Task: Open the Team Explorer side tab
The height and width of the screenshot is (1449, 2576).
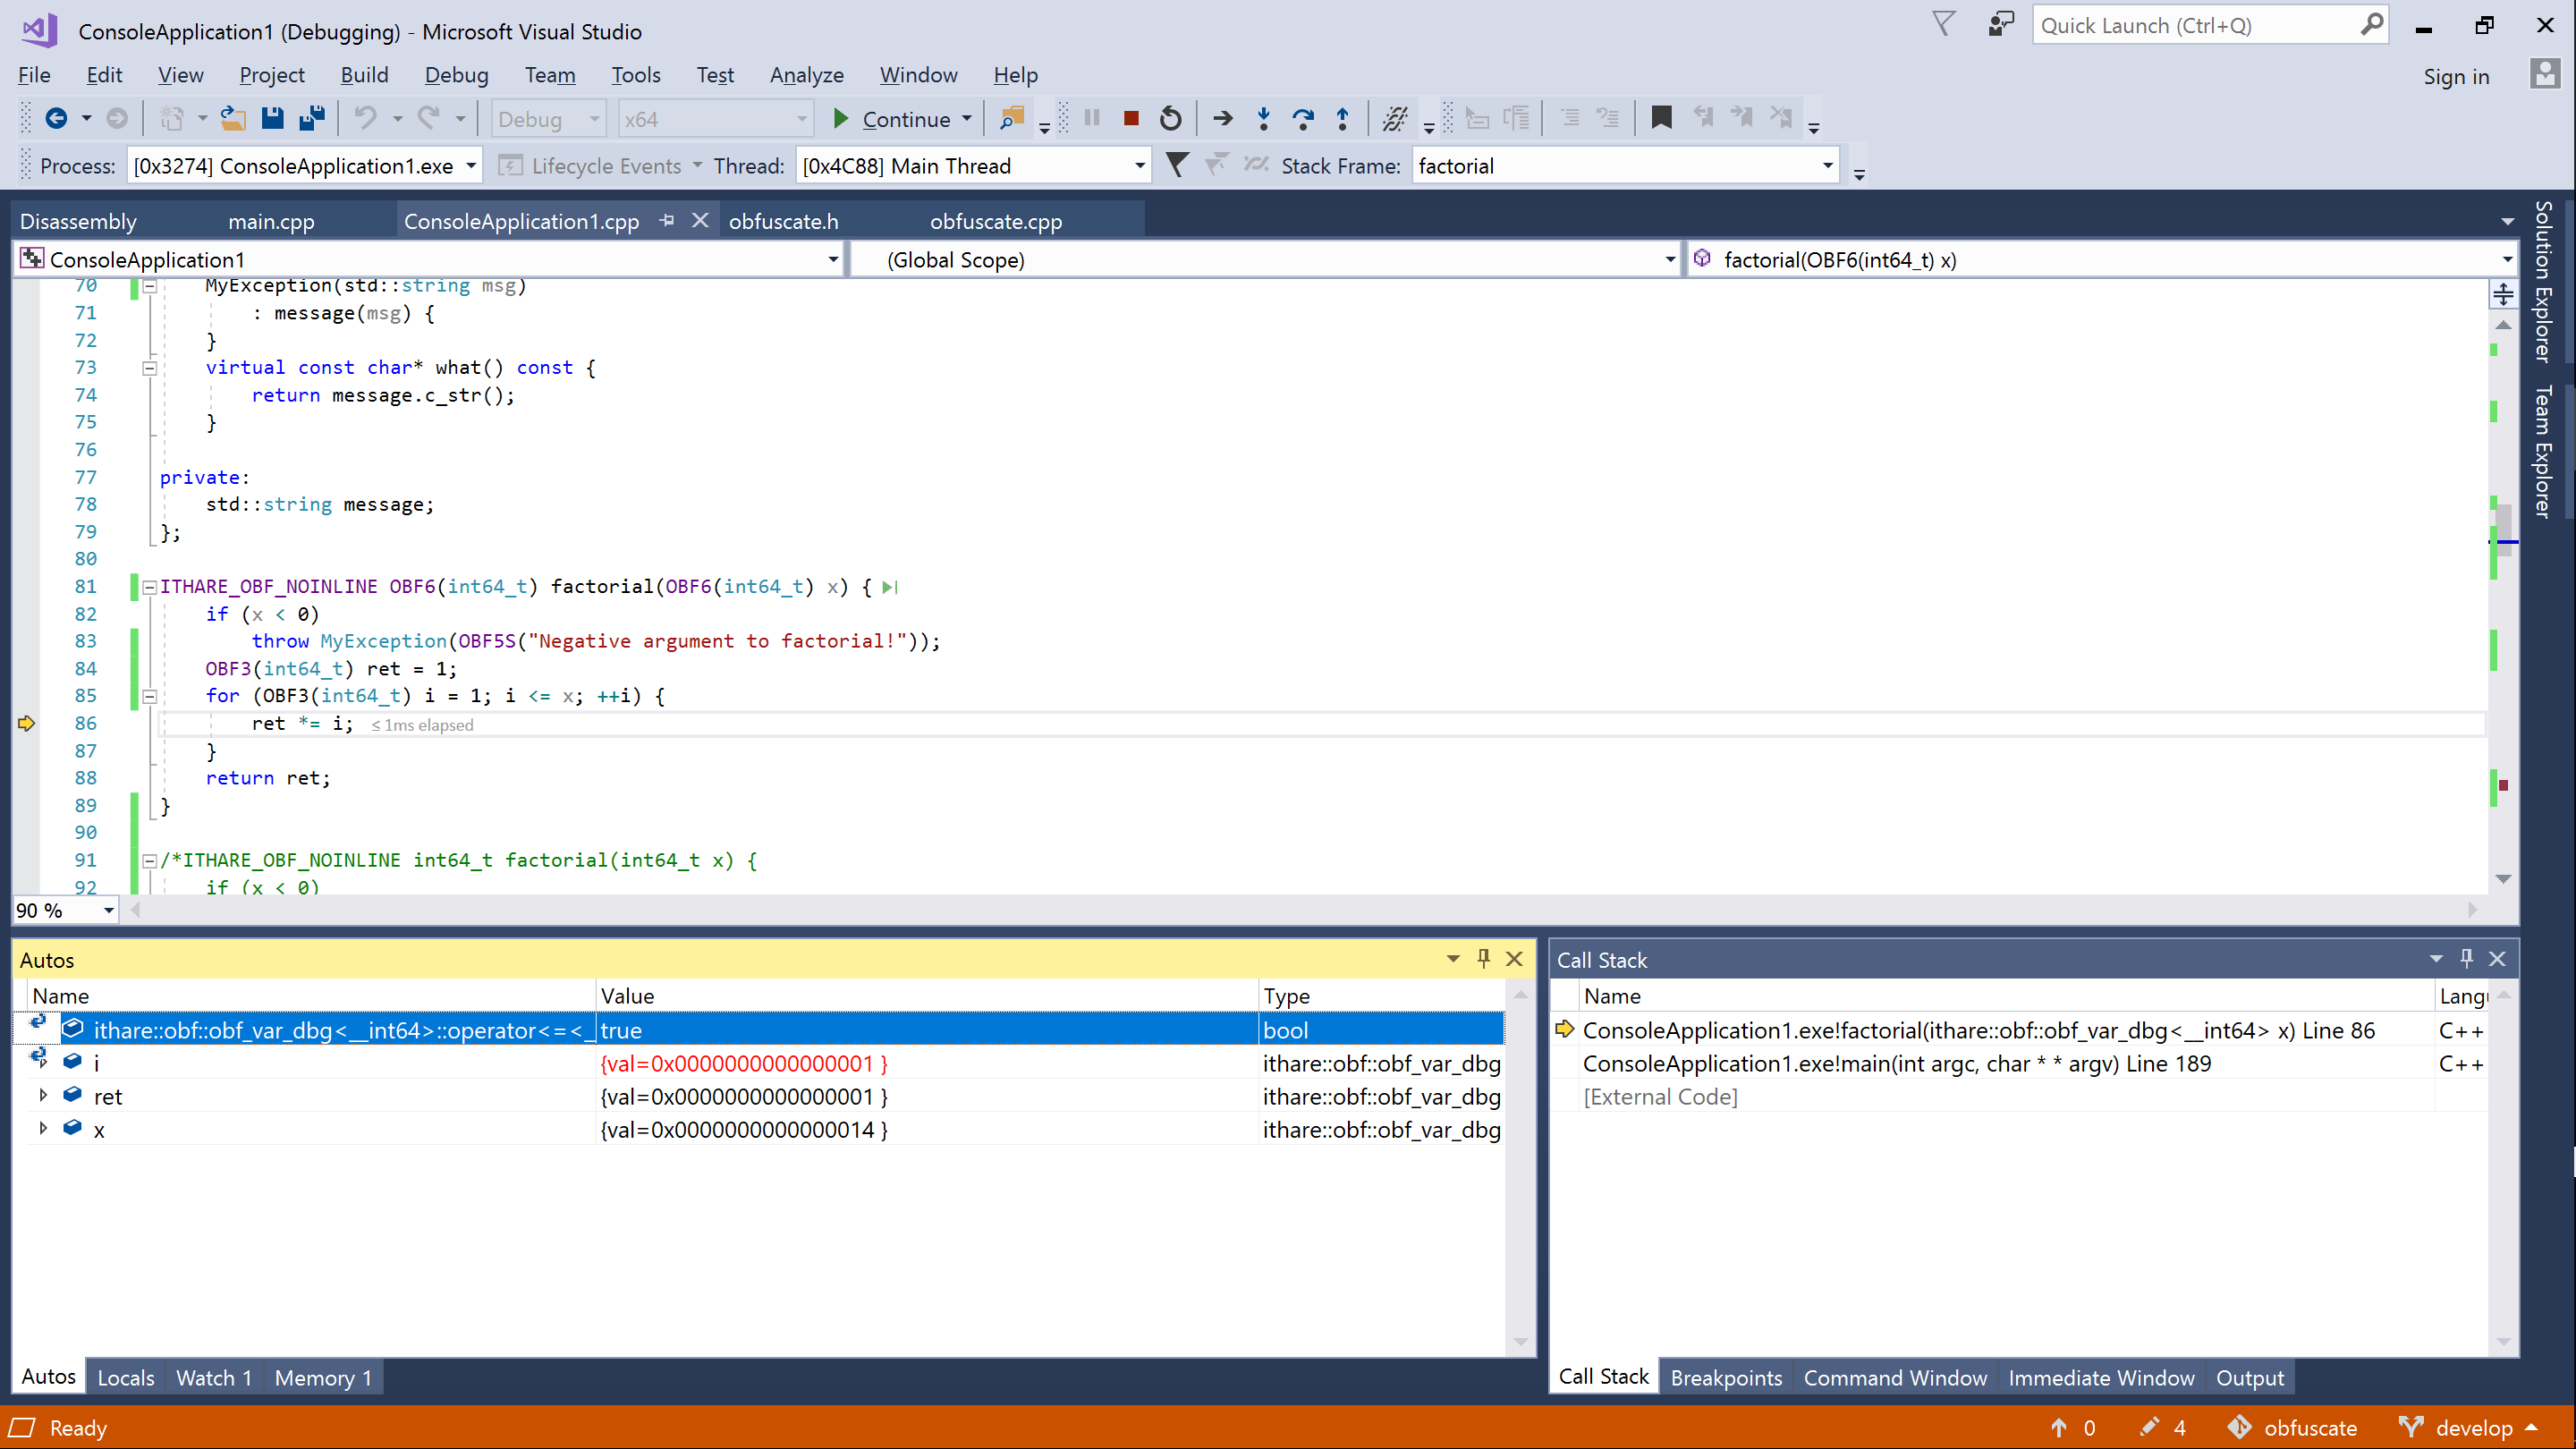Action: click(2542, 452)
